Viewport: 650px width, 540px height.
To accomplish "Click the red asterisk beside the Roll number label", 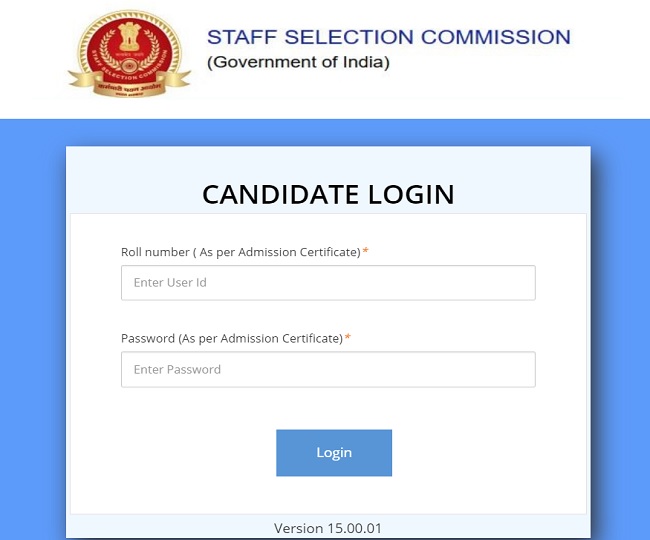I will [366, 252].
